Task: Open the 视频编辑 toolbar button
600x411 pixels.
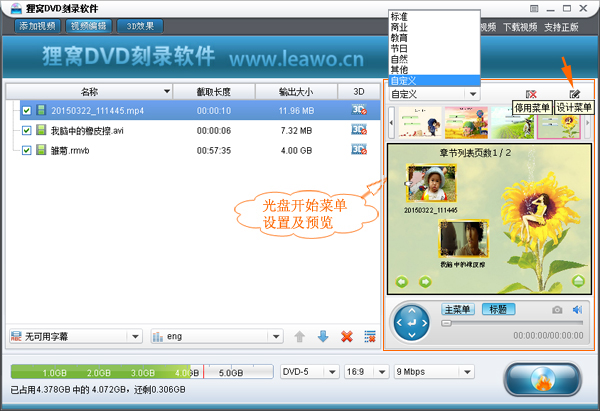Action: point(88,26)
